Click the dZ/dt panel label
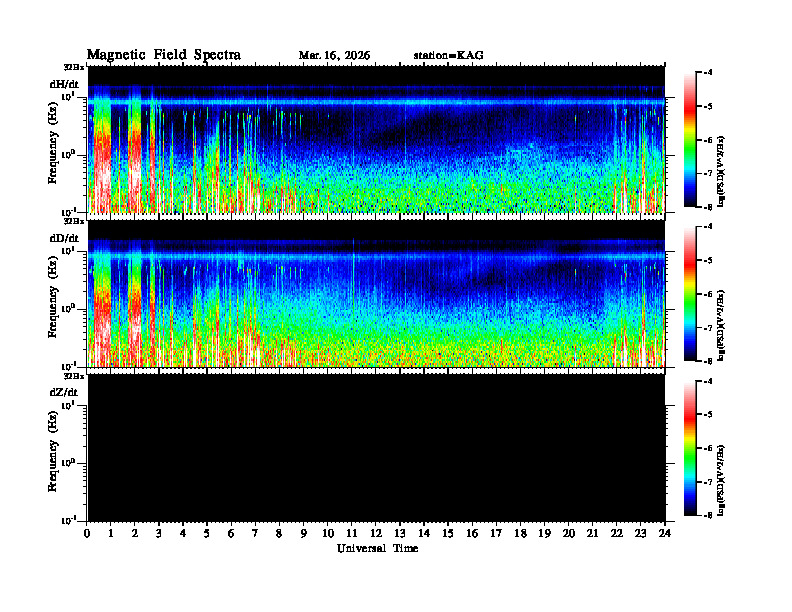Screen dimensions: 792x612 tap(64, 392)
